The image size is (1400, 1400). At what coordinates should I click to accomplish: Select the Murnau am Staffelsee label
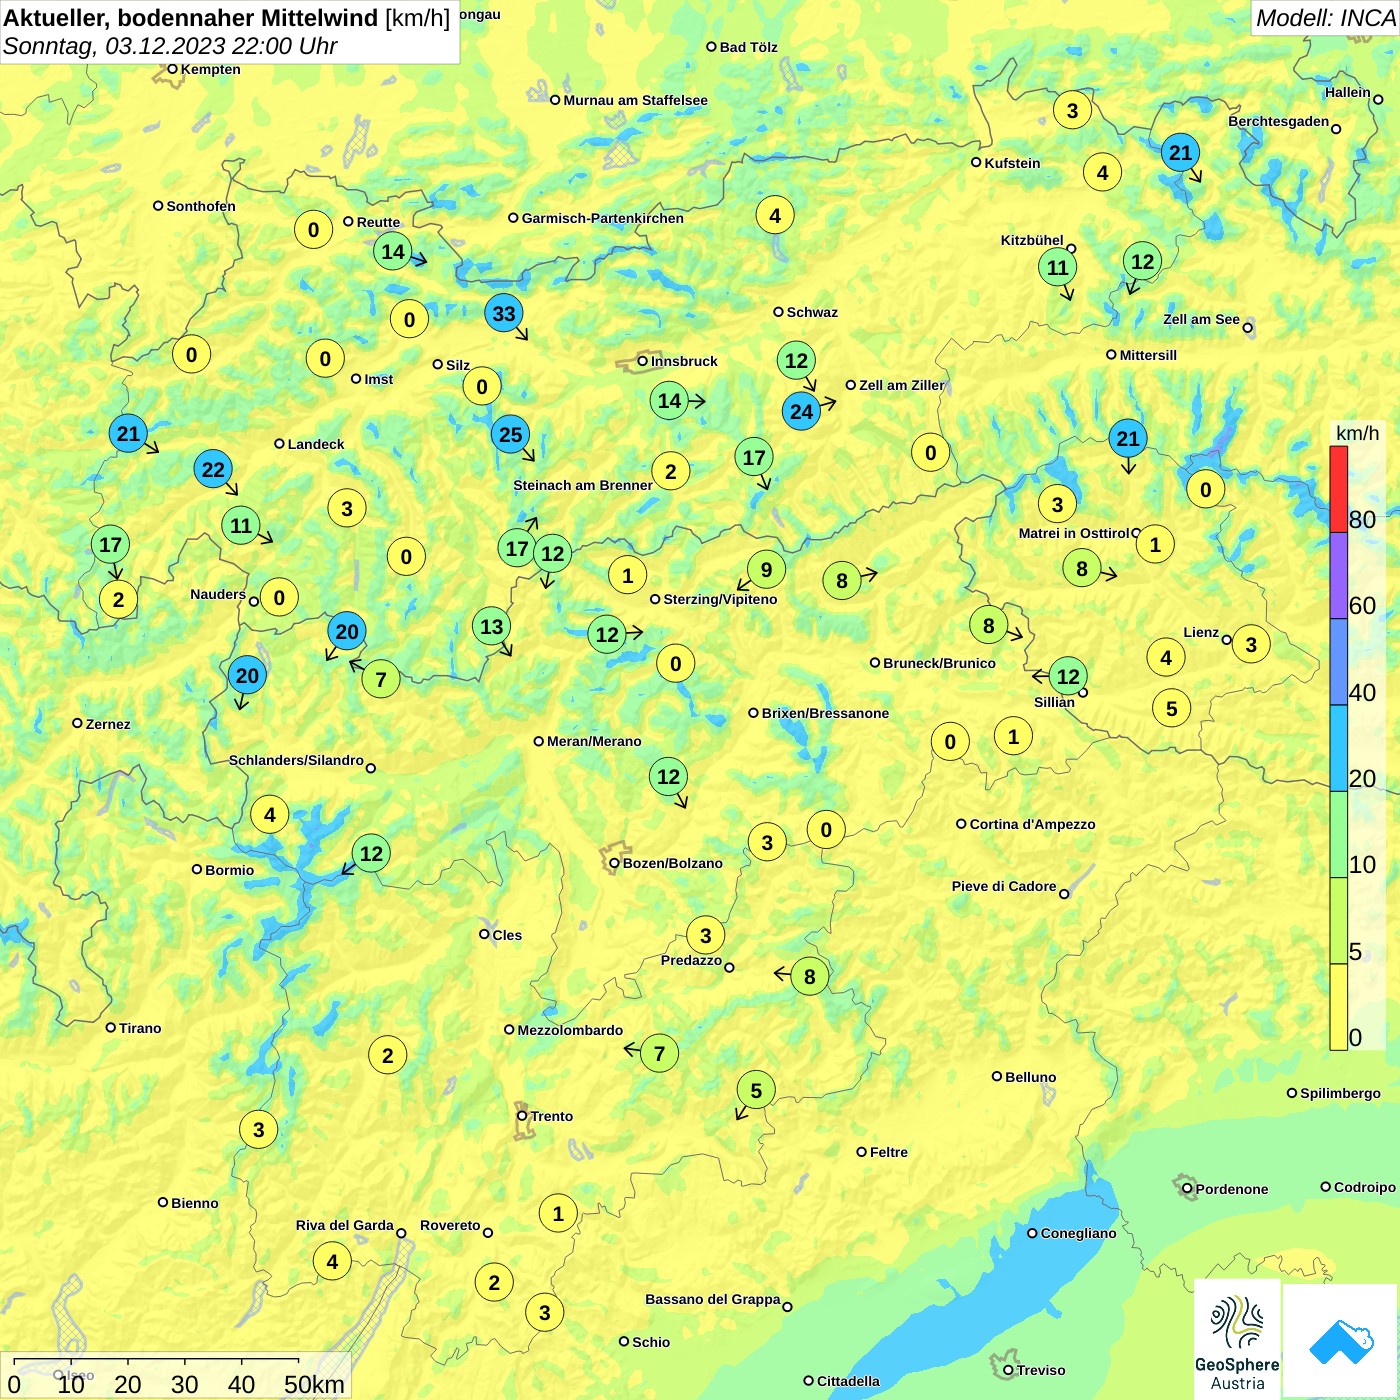click(x=635, y=100)
